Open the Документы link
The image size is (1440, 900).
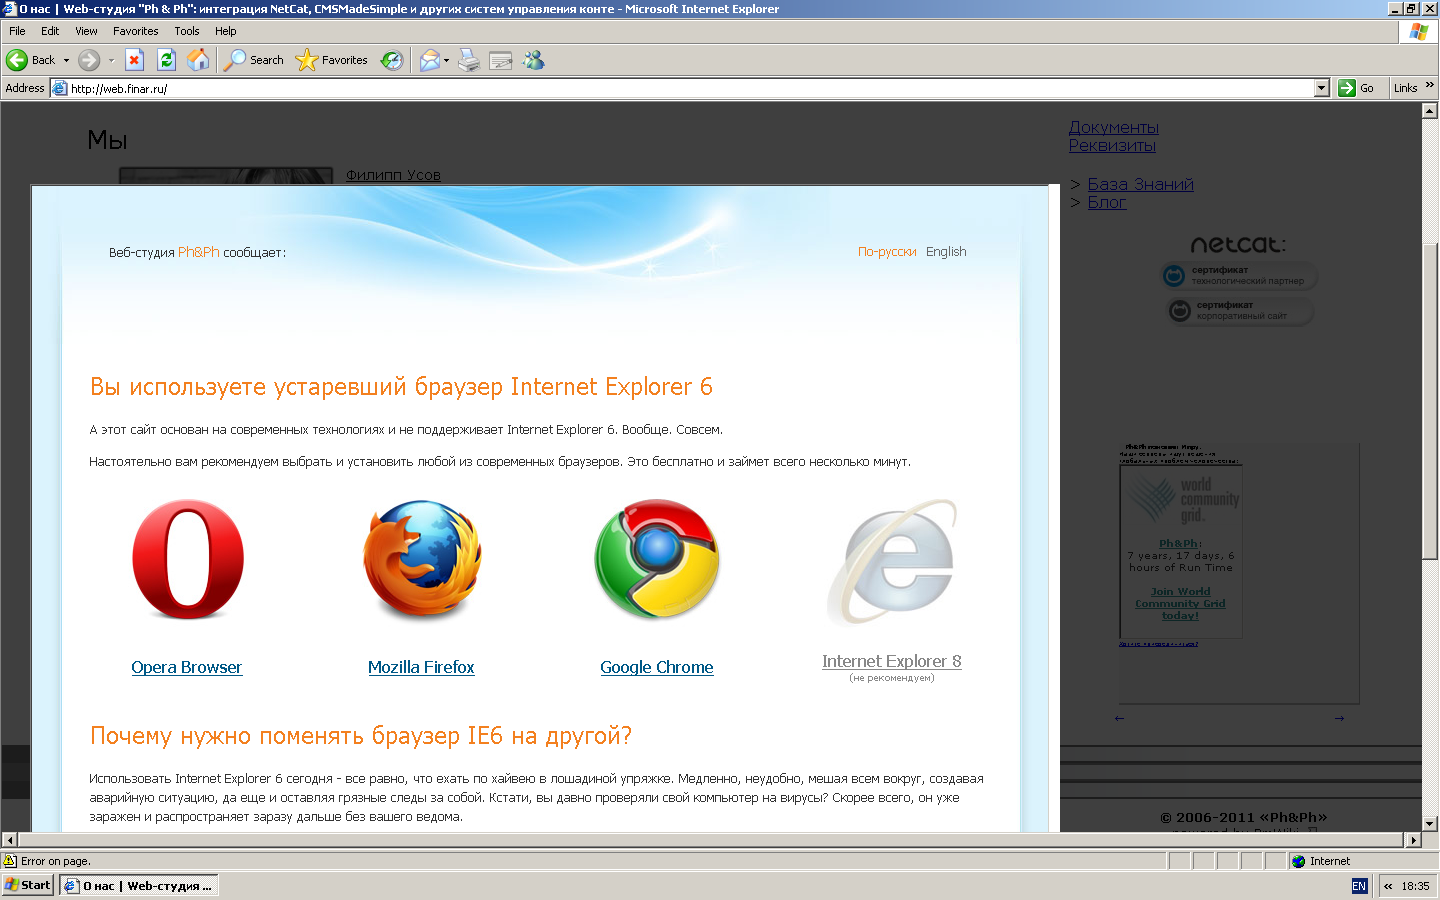coord(1114,127)
